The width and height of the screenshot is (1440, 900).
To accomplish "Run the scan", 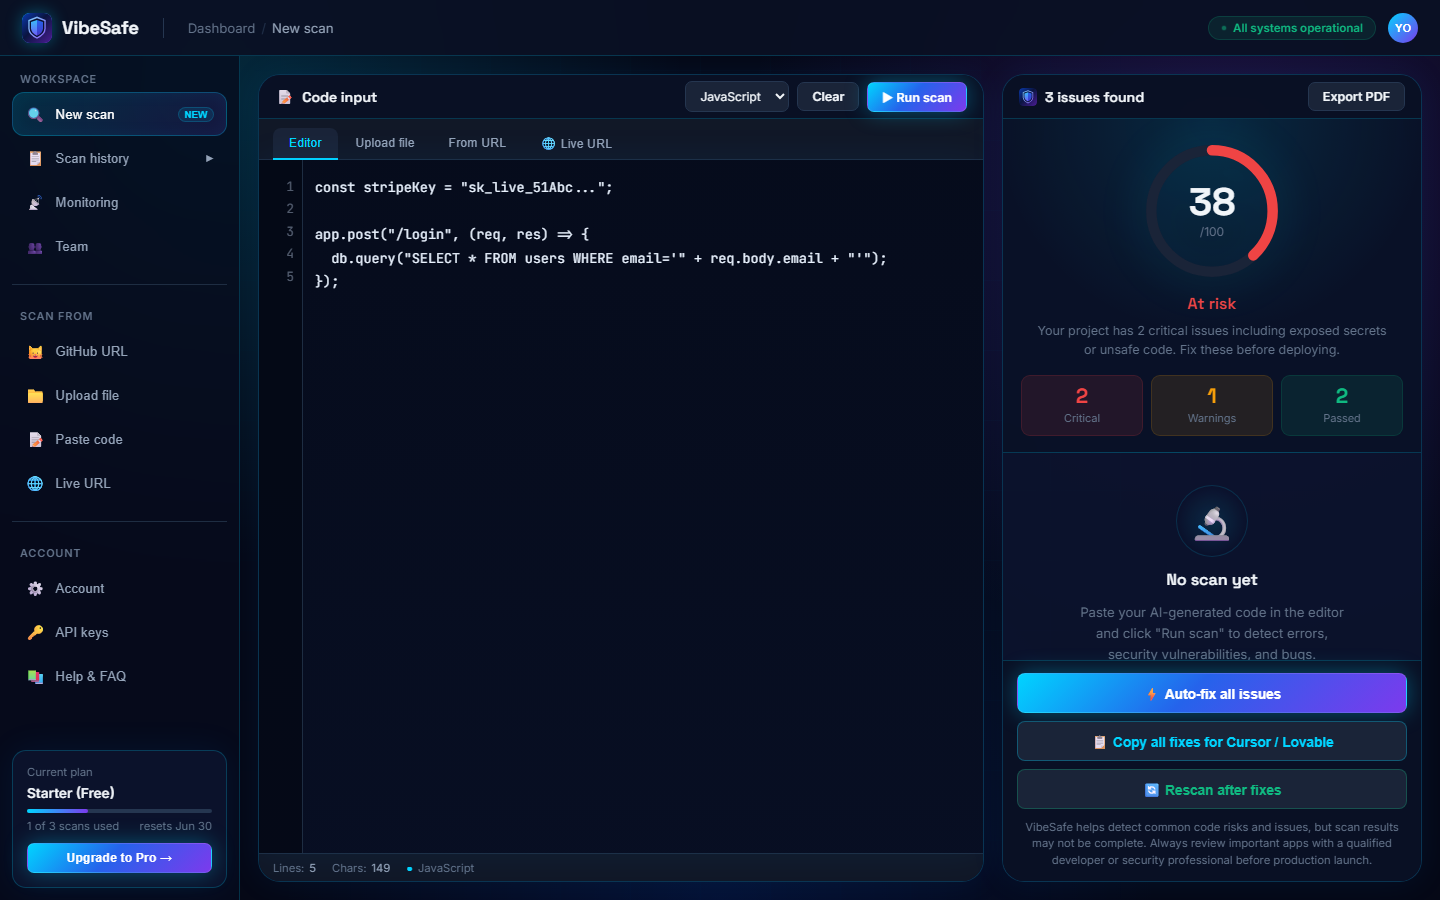I will click(917, 97).
